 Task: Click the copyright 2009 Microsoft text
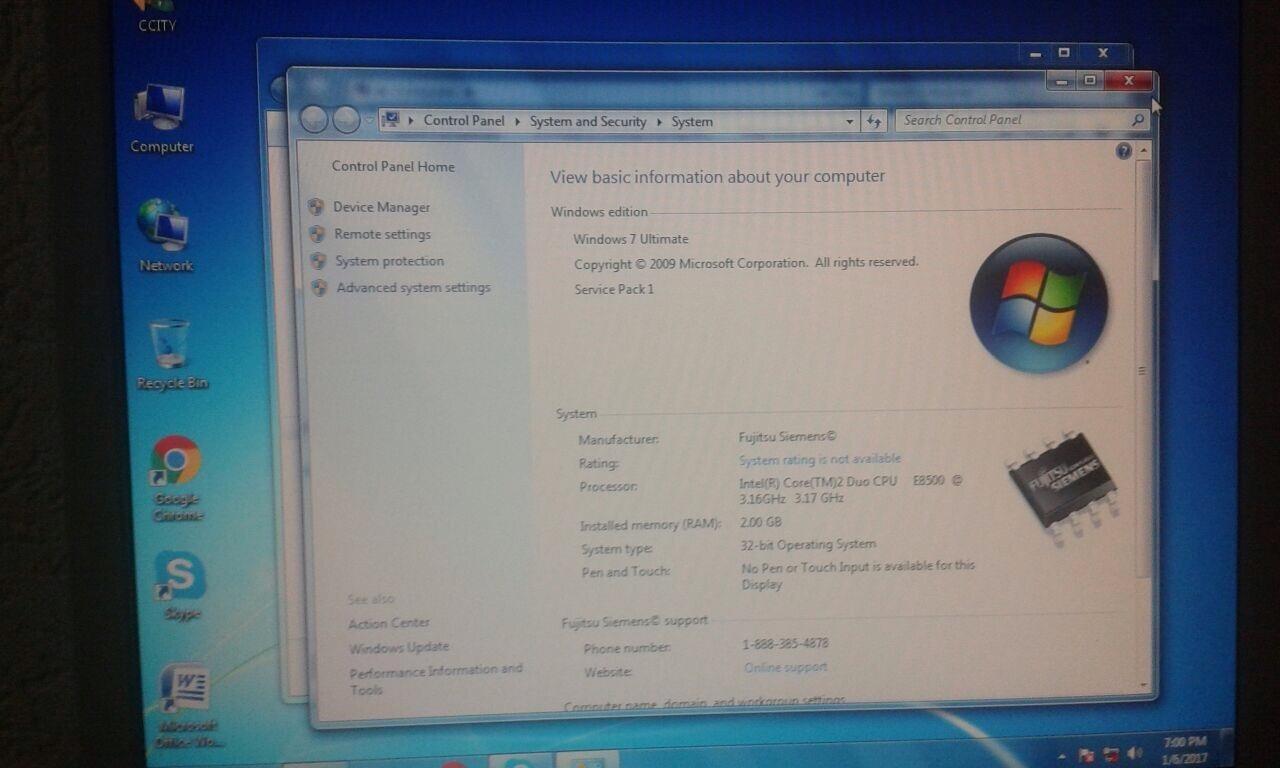746,264
